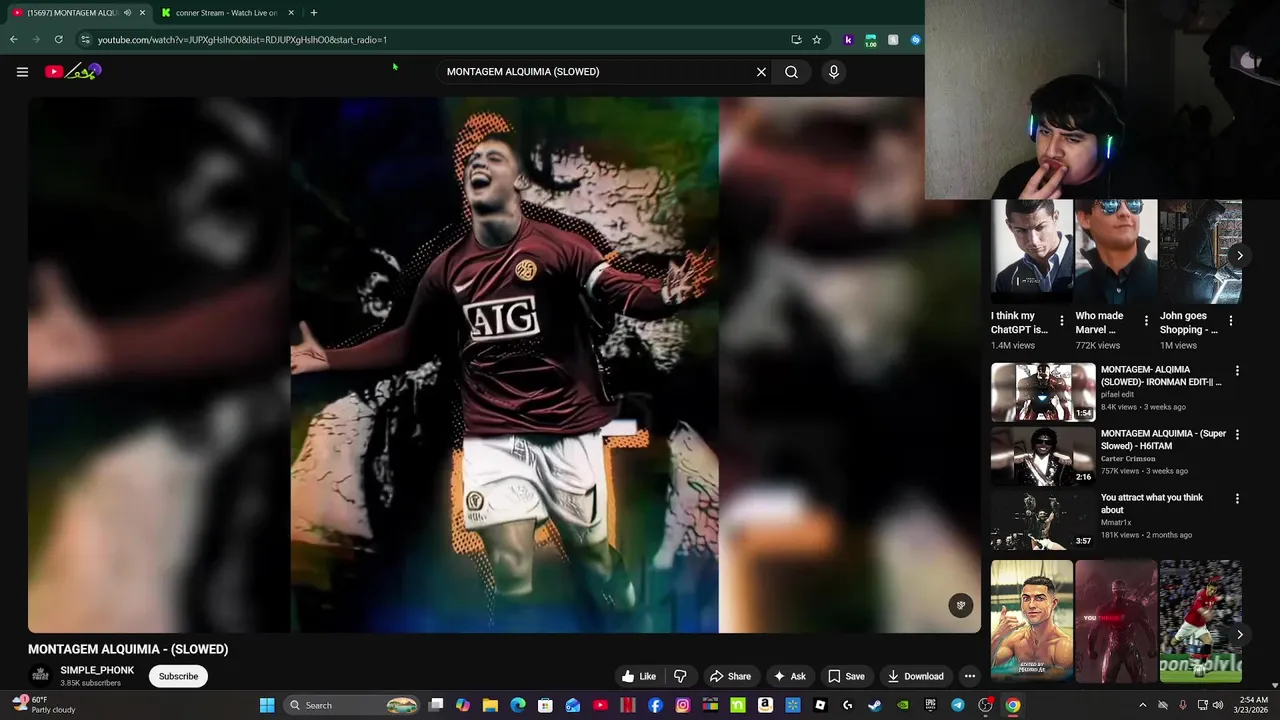
Task: Go to the YouTube home logo
Action: pyautogui.click(x=73, y=71)
